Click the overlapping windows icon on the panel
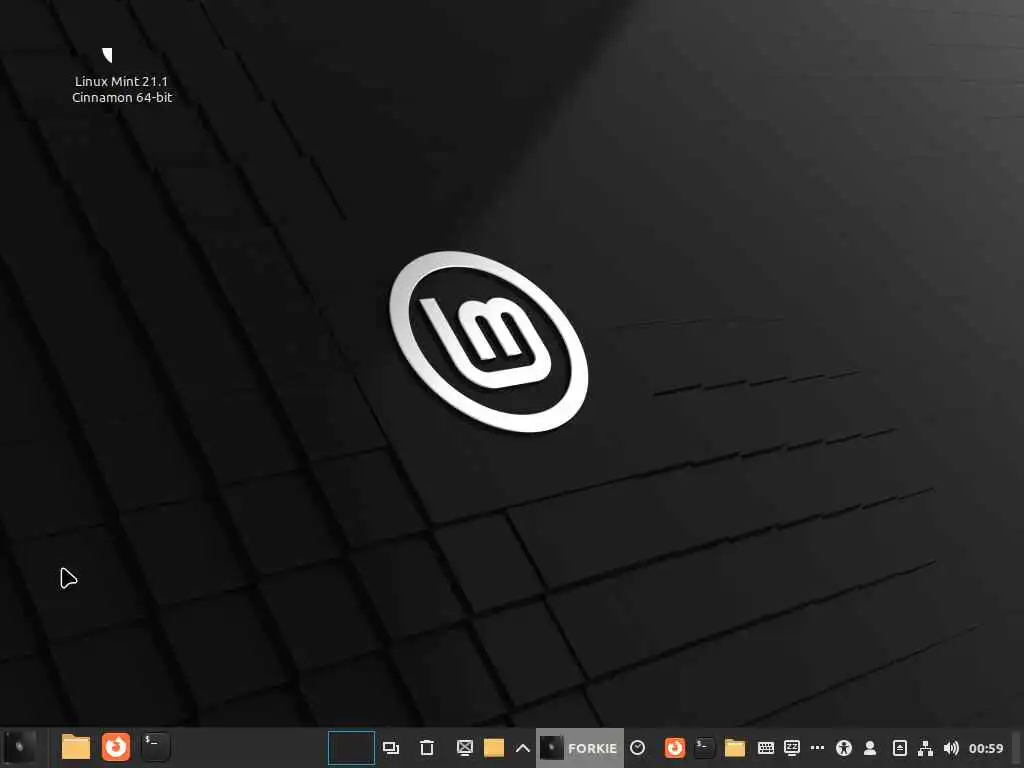Viewport: 1024px width, 768px height. pyautogui.click(x=391, y=748)
